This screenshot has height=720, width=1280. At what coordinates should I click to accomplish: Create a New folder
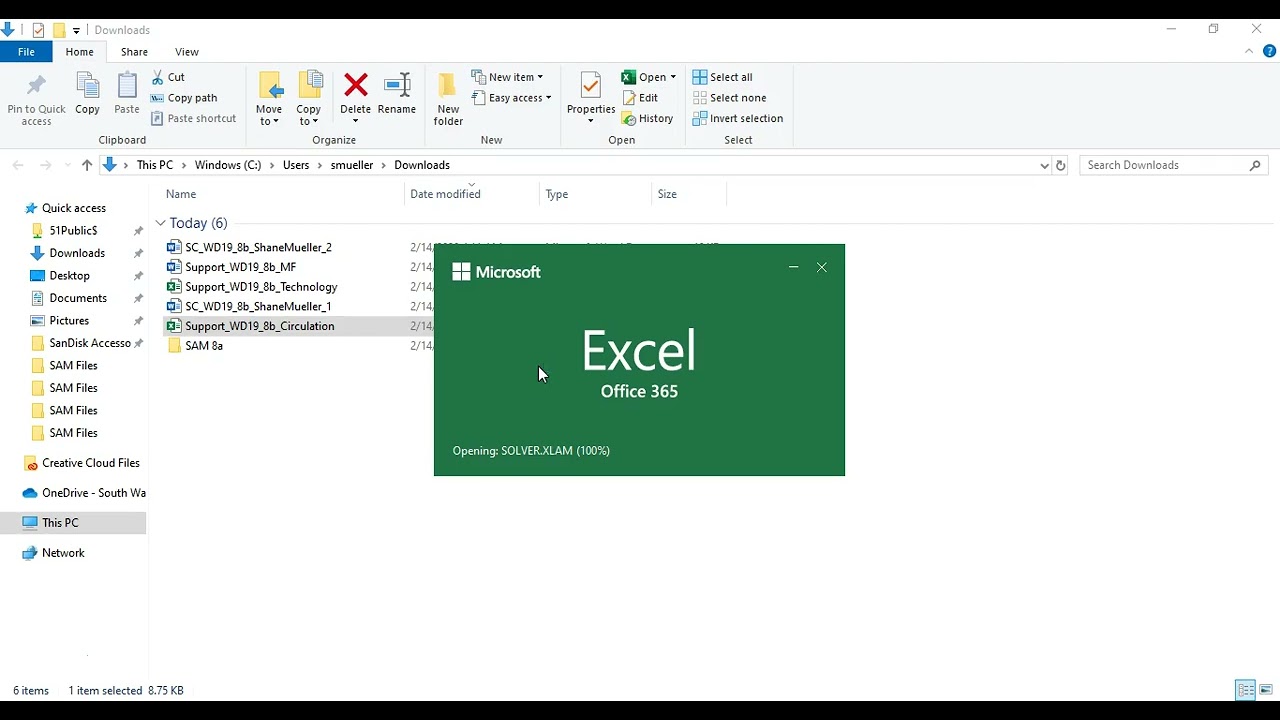pyautogui.click(x=448, y=99)
